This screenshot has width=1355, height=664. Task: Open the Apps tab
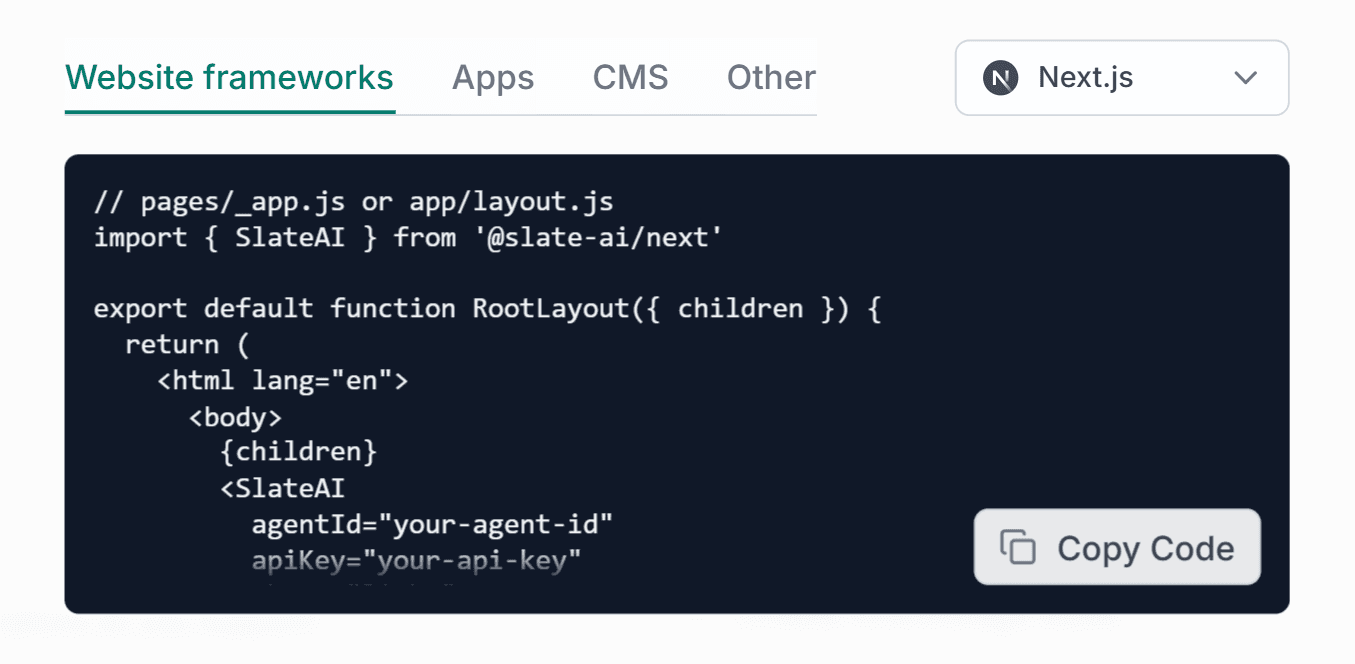tap(493, 78)
